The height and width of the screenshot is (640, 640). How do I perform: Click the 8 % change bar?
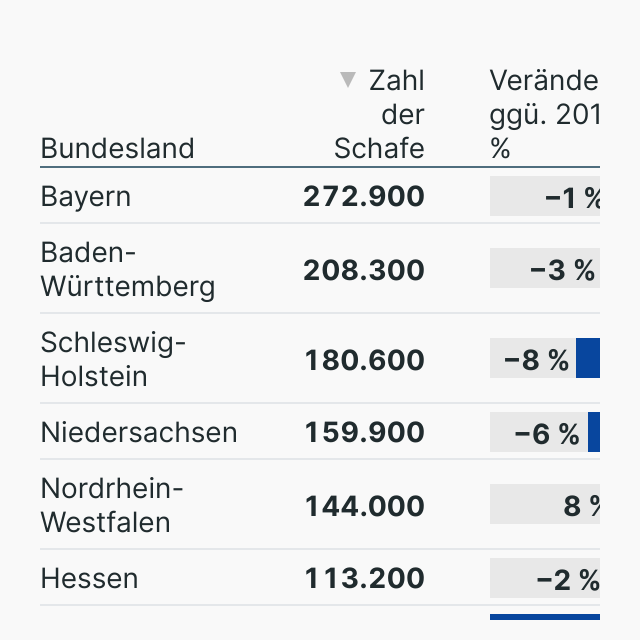tap(545, 505)
